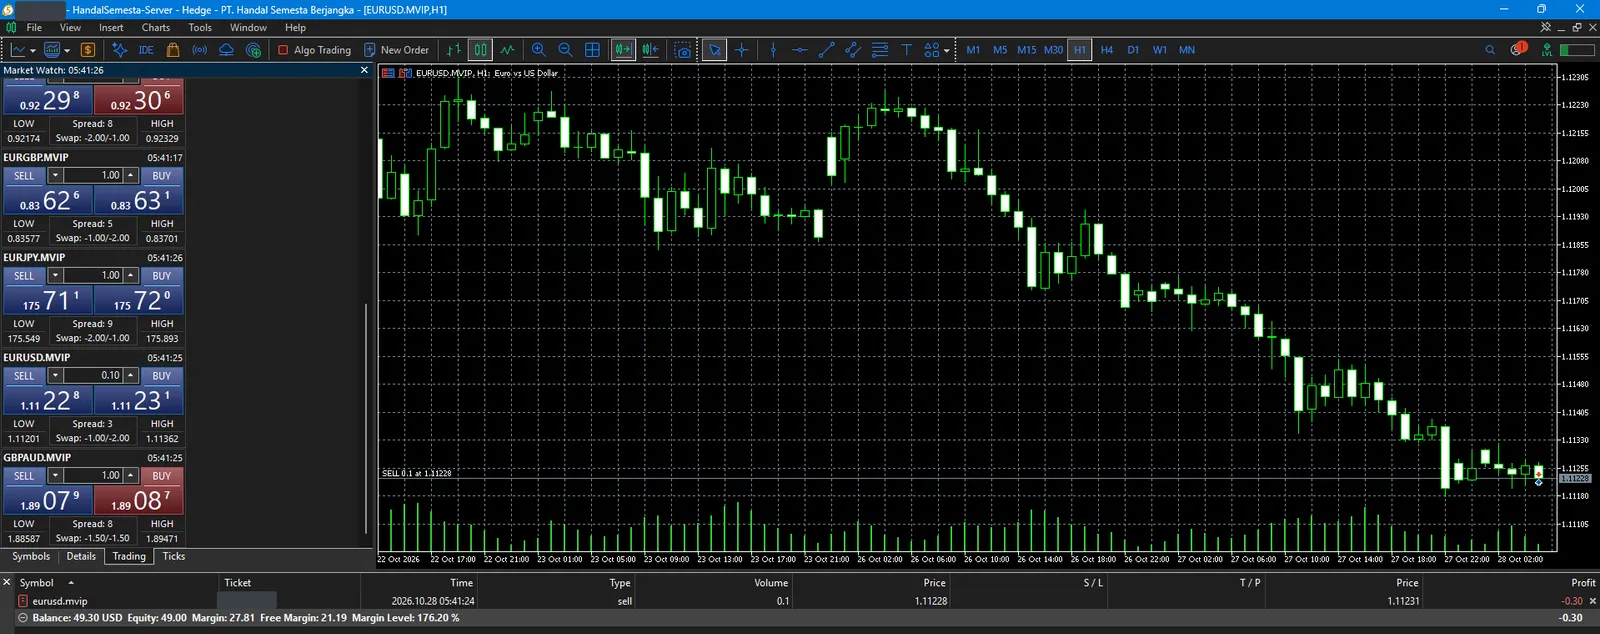
Task: Tile chart windows grid icon
Action: (x=592, y=50)
